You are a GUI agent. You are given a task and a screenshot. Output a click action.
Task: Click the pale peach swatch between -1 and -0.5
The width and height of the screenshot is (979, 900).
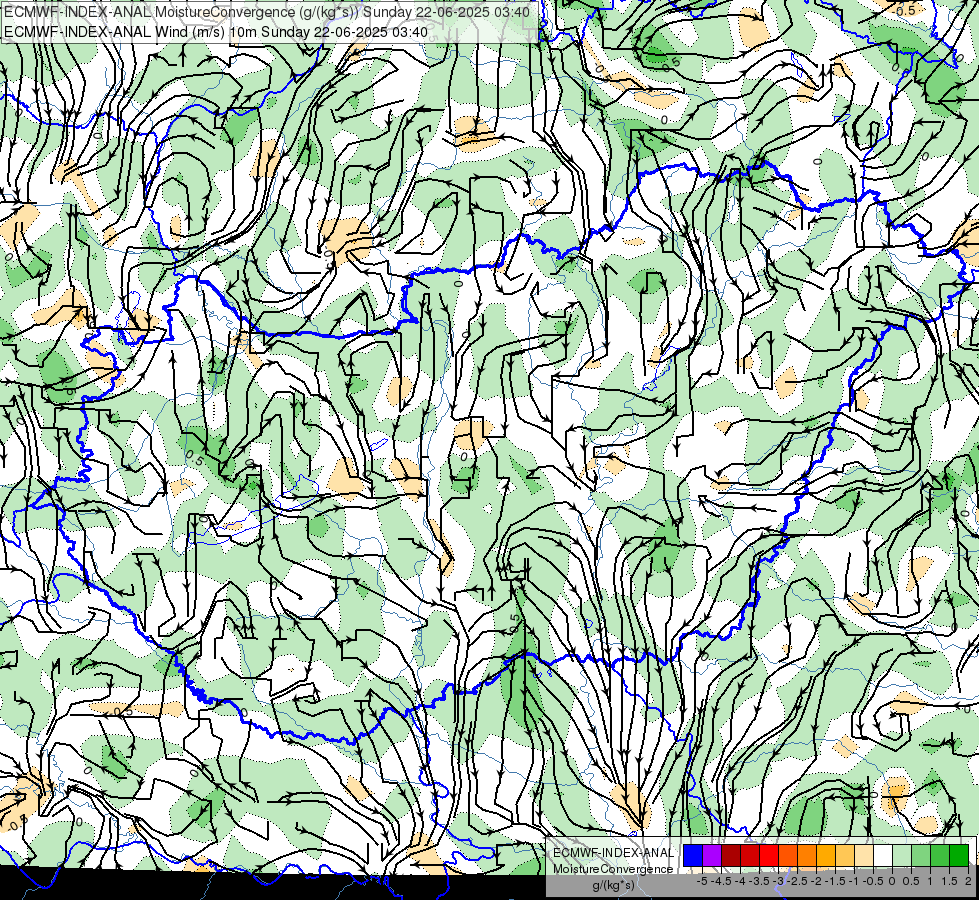pos(864,856)
